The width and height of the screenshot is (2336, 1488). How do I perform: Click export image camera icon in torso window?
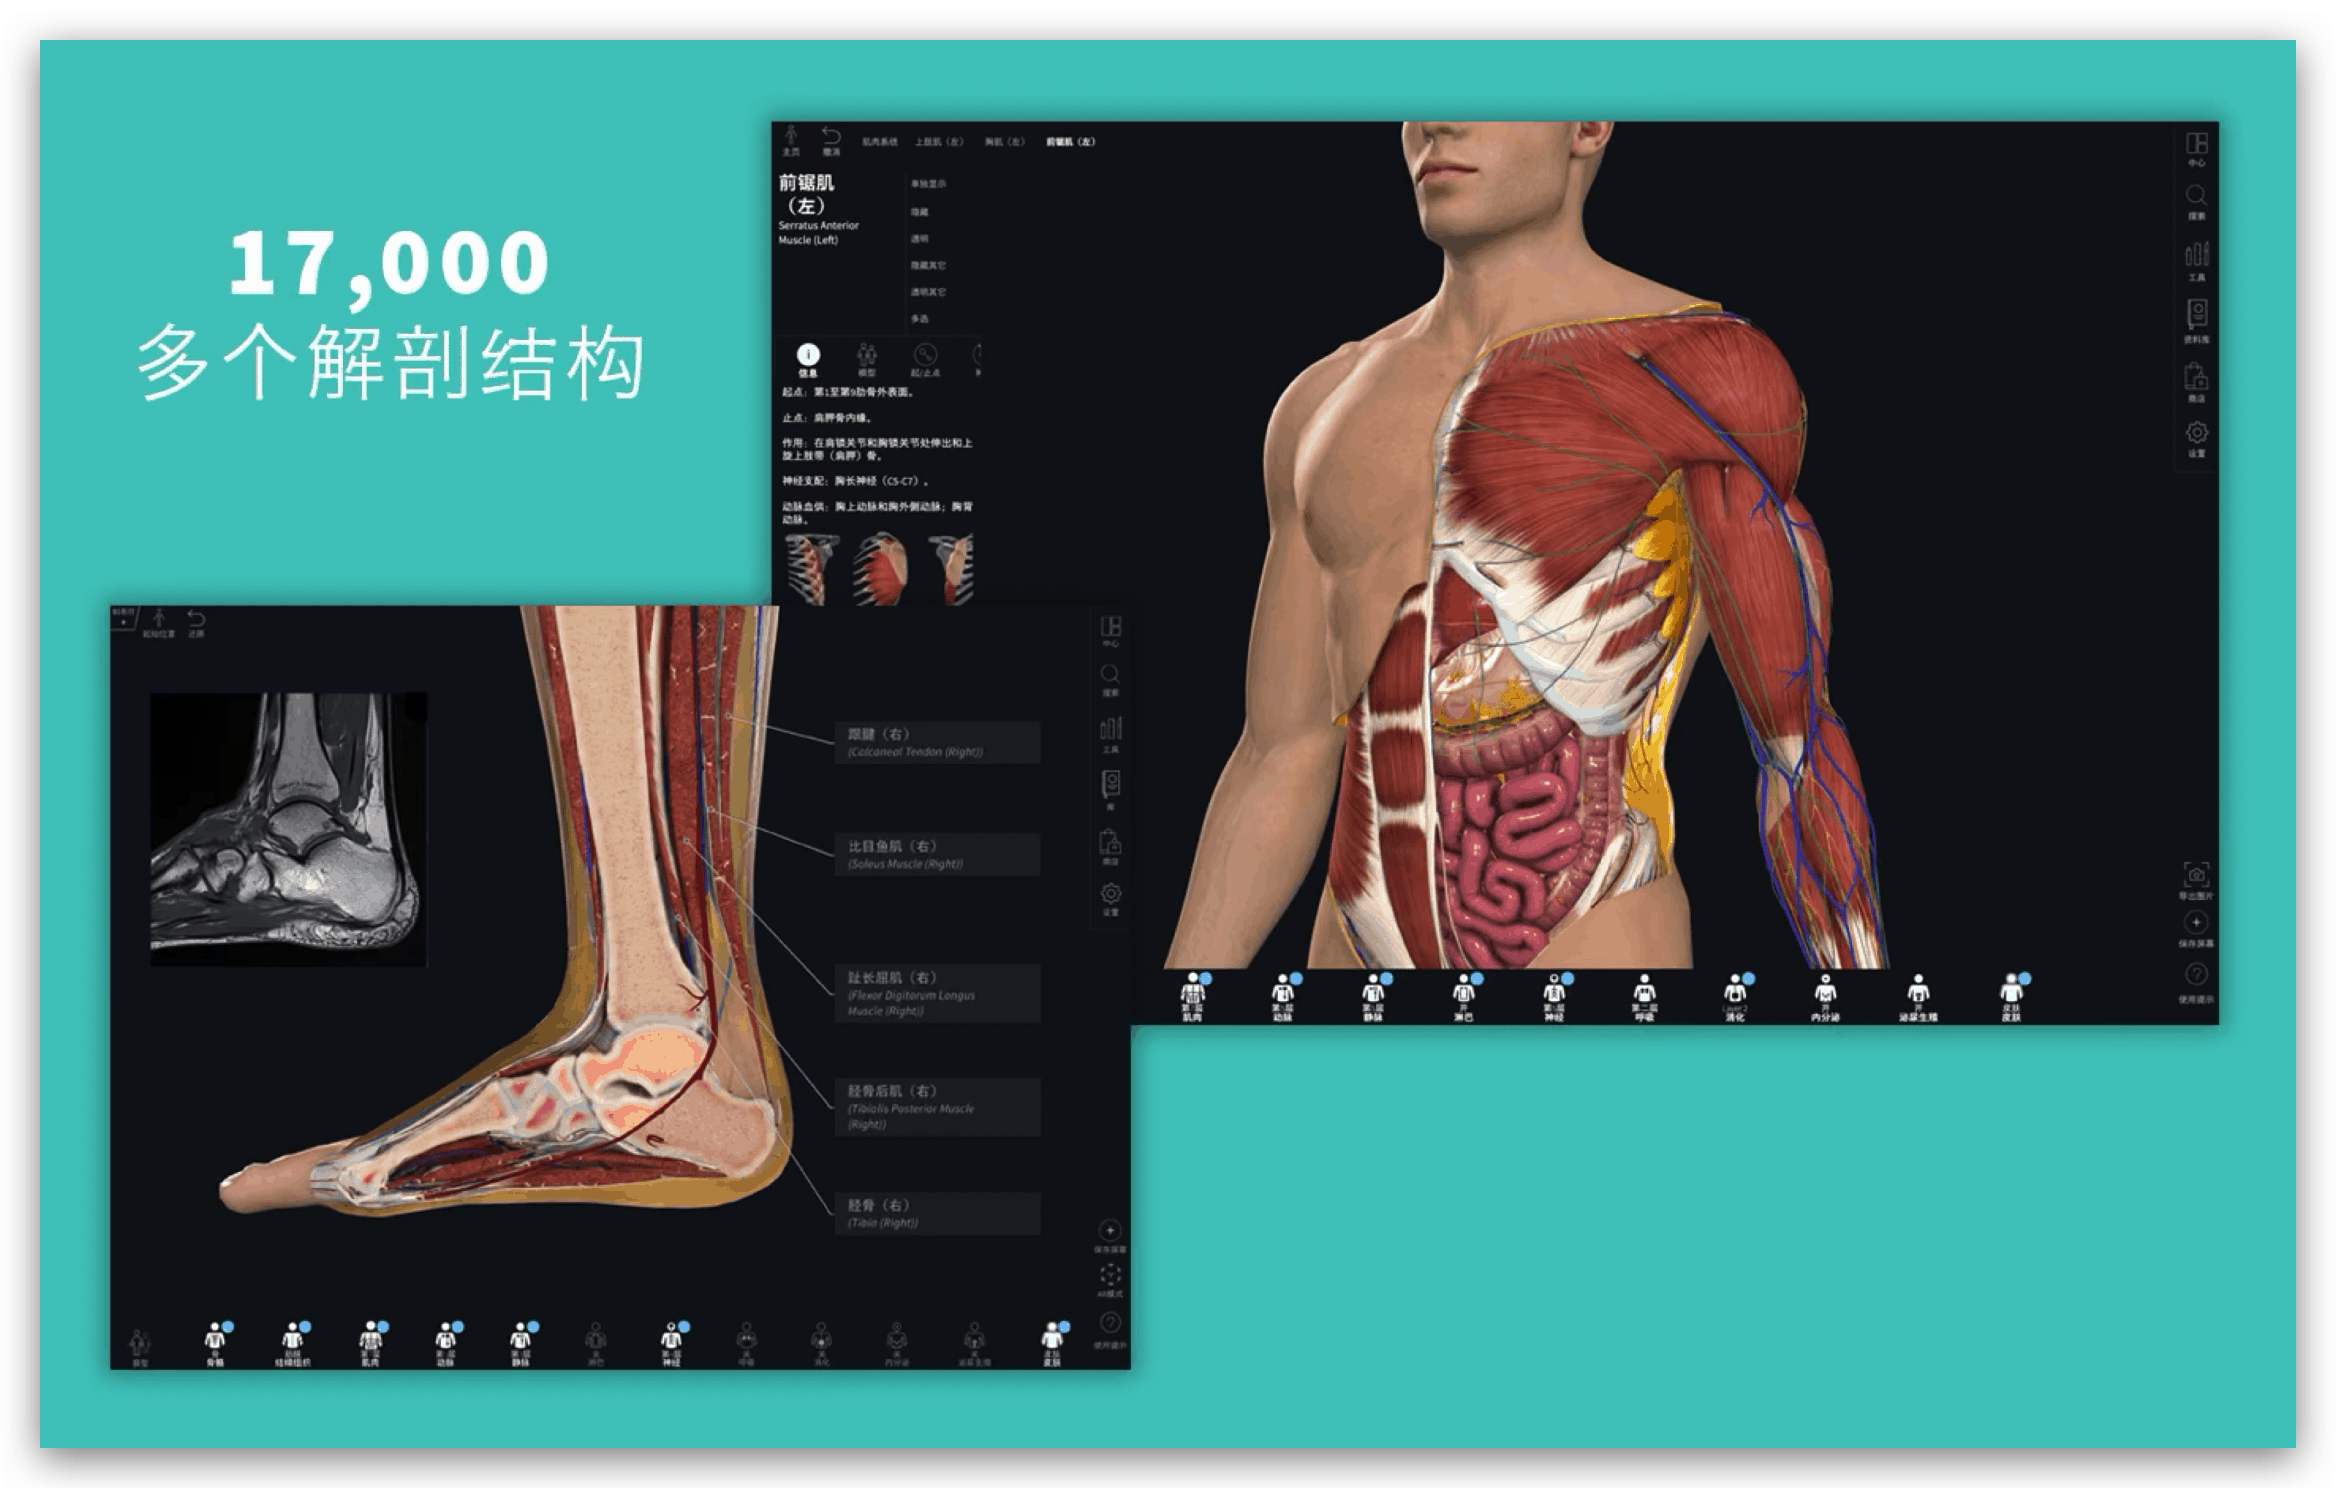pos(2196,880)
